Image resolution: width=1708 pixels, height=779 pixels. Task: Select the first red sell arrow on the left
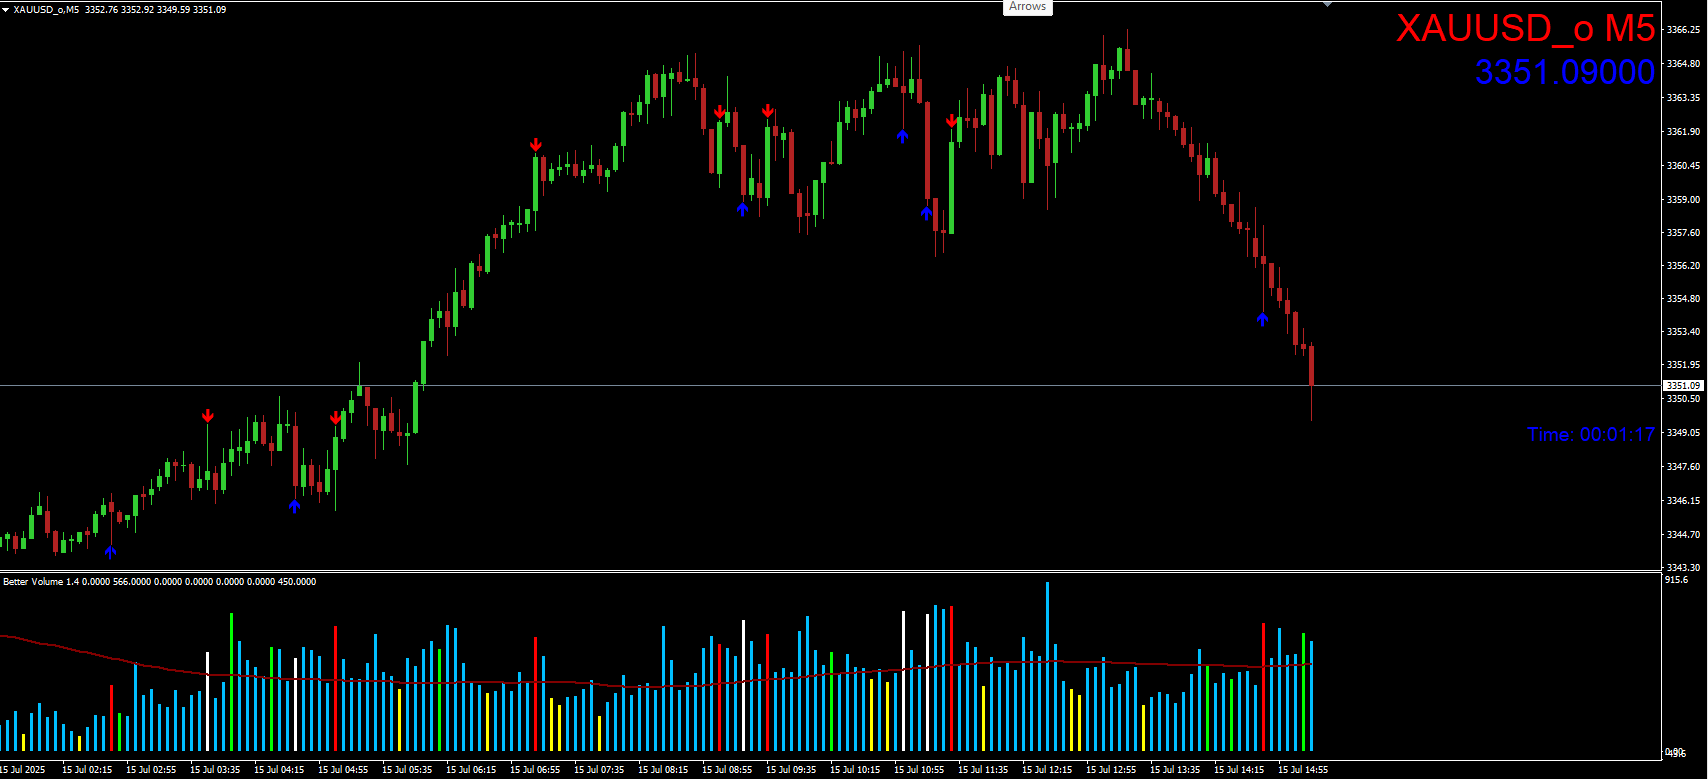(207, 416)
